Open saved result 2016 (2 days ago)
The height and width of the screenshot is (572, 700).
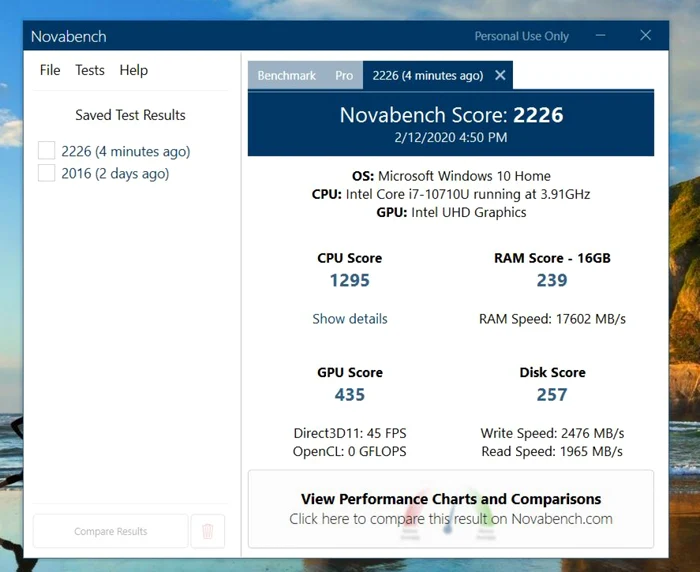115,173
